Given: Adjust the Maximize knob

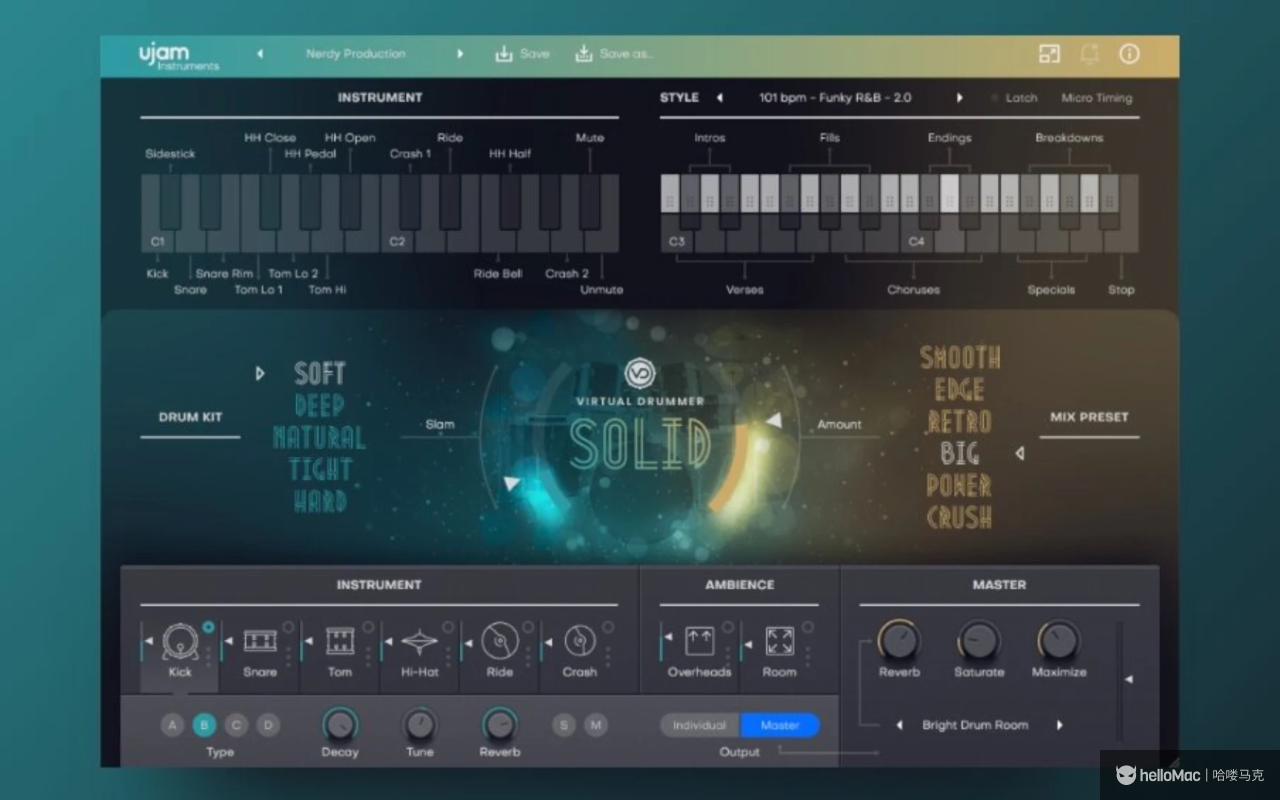Looking at the screenshot, I should [1059, 640].
